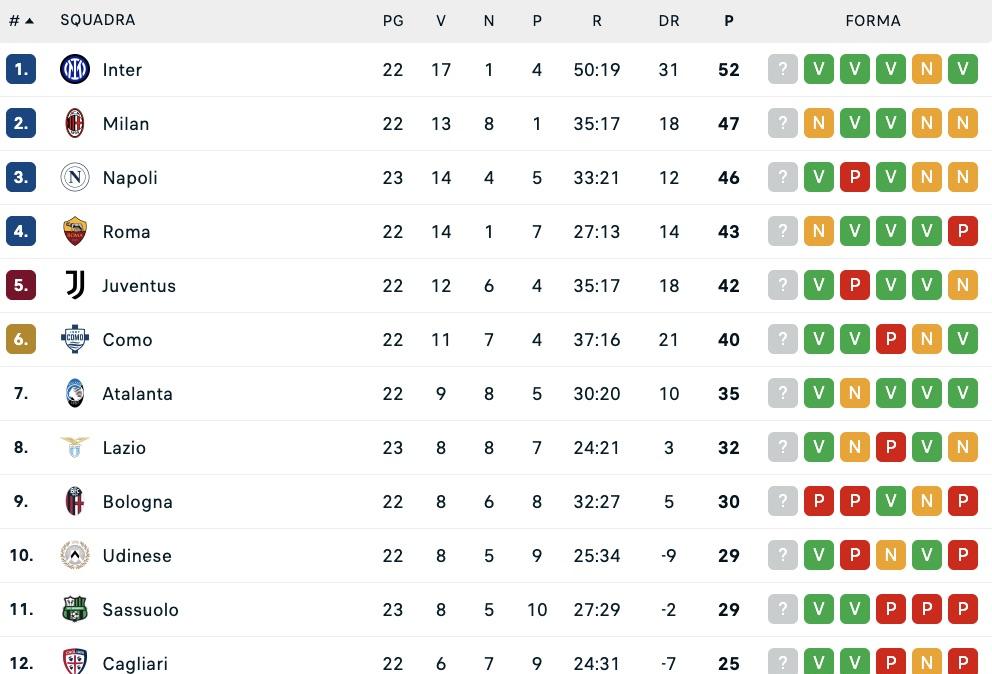
Task: Click the Lazio club crest
Action: [75, 447]
